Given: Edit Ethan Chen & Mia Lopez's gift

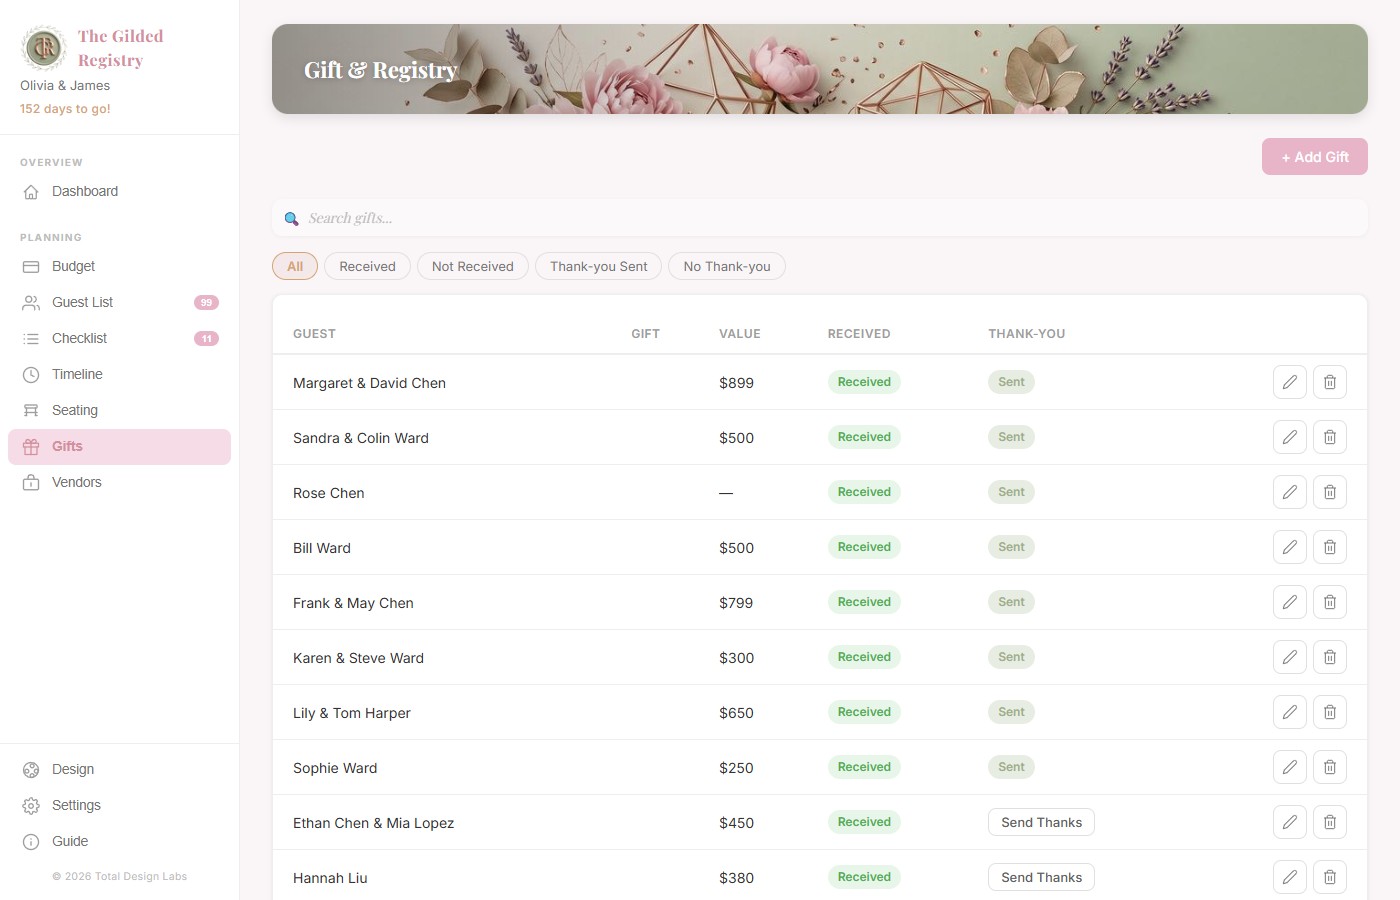Looking at the screenshot, I should [x=1290, y=822].
